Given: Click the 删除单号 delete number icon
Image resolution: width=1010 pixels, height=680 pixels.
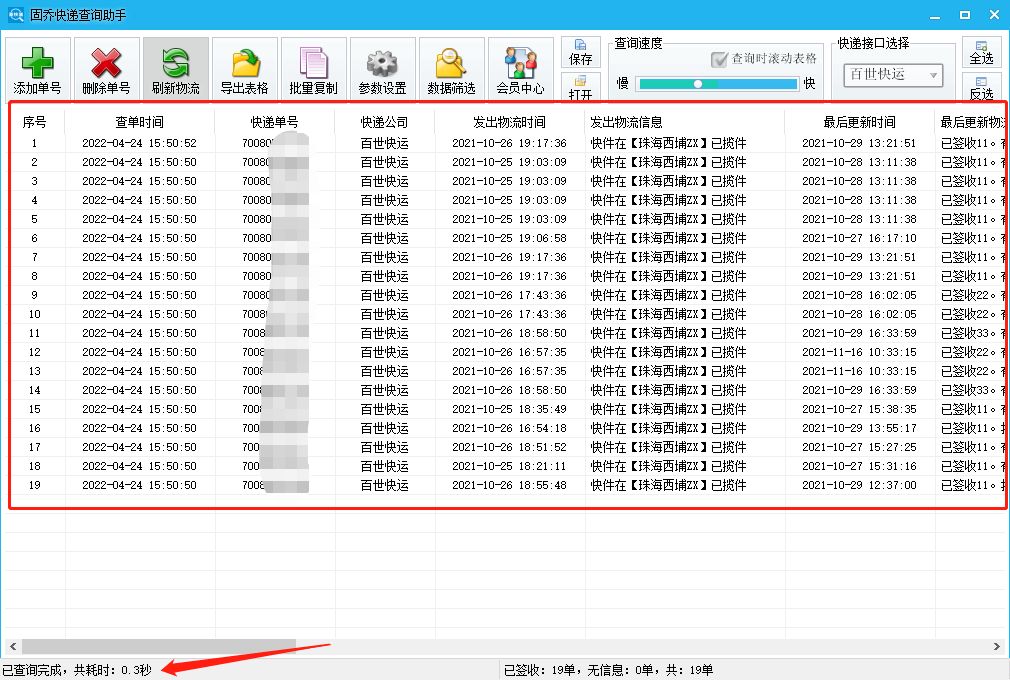Looking at the screenshot, I should 106,67.
